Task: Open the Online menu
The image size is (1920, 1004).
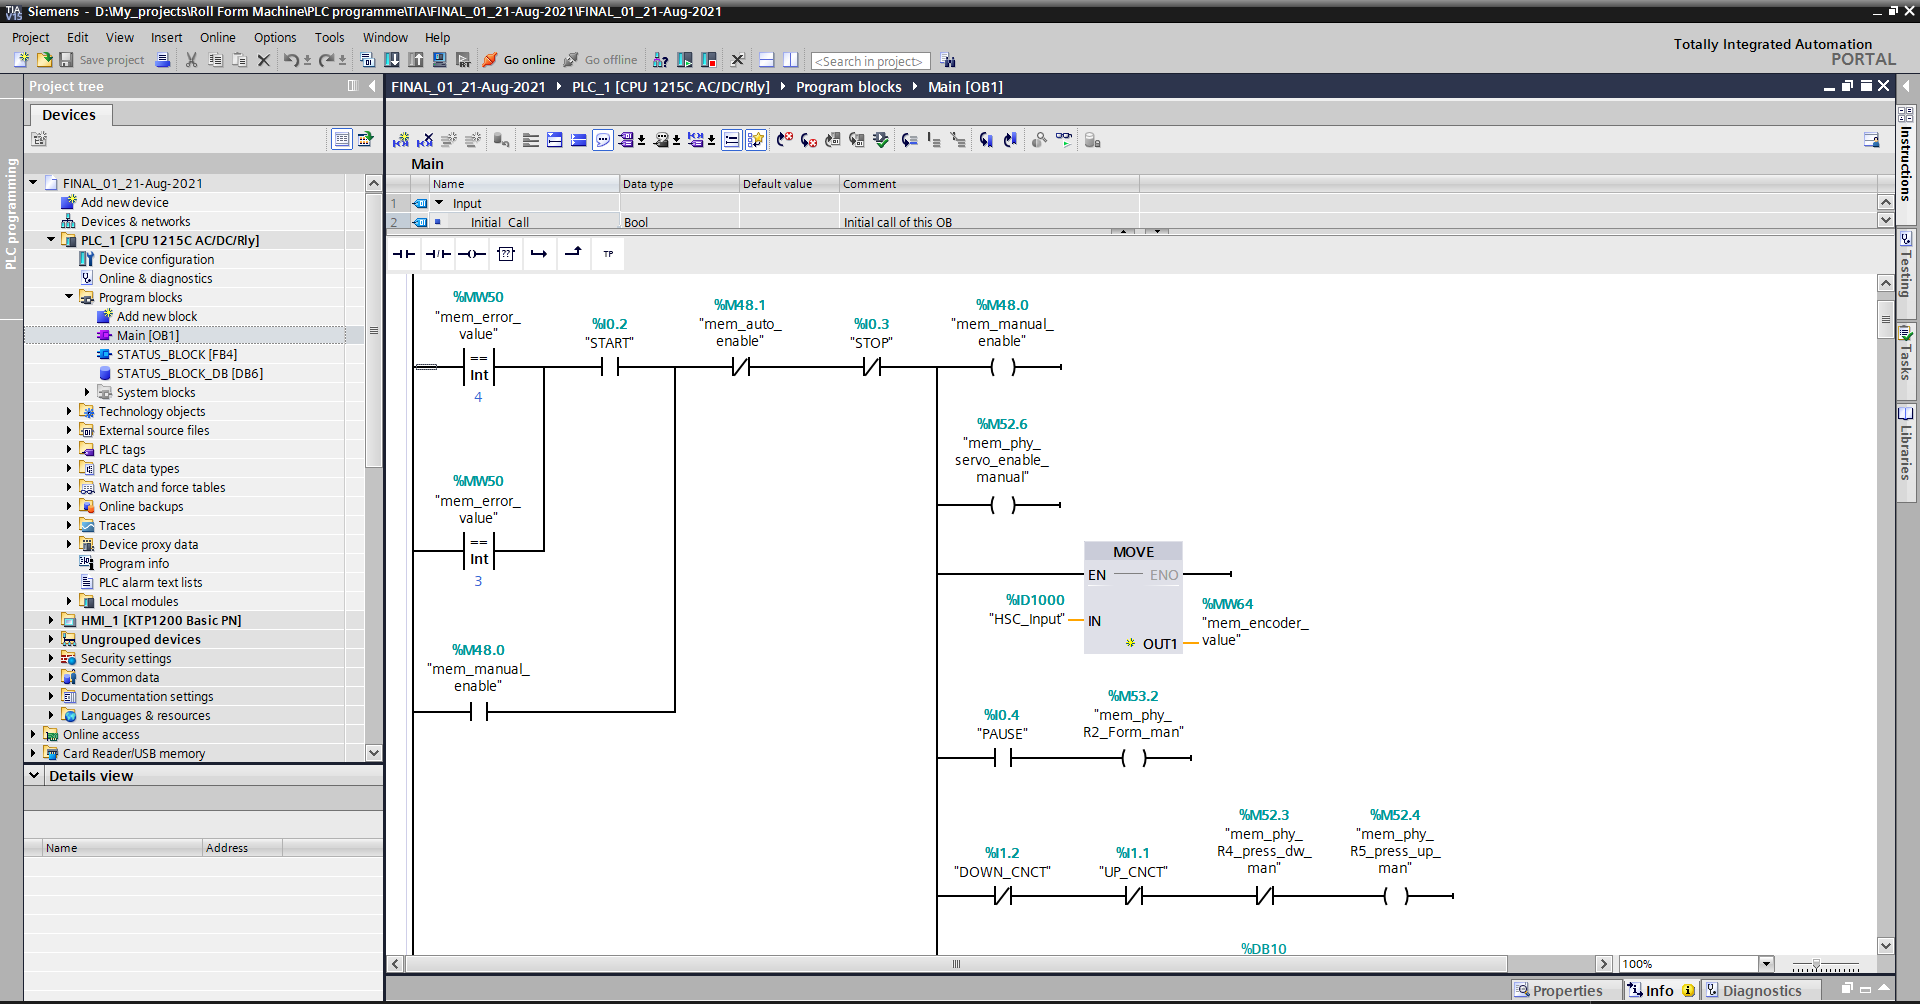Action: [217, 37]
